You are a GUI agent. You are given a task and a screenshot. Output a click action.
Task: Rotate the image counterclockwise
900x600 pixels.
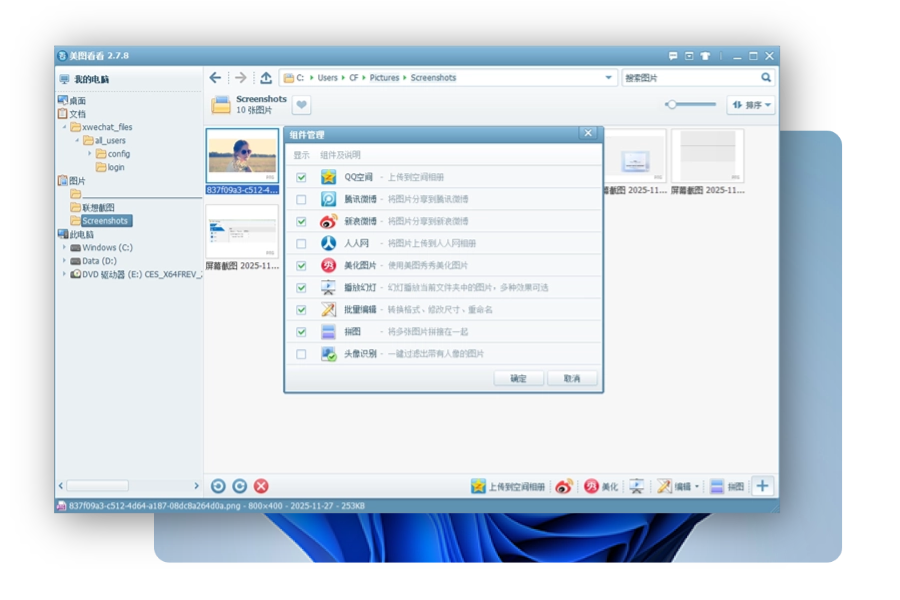[x=218, y=486]
